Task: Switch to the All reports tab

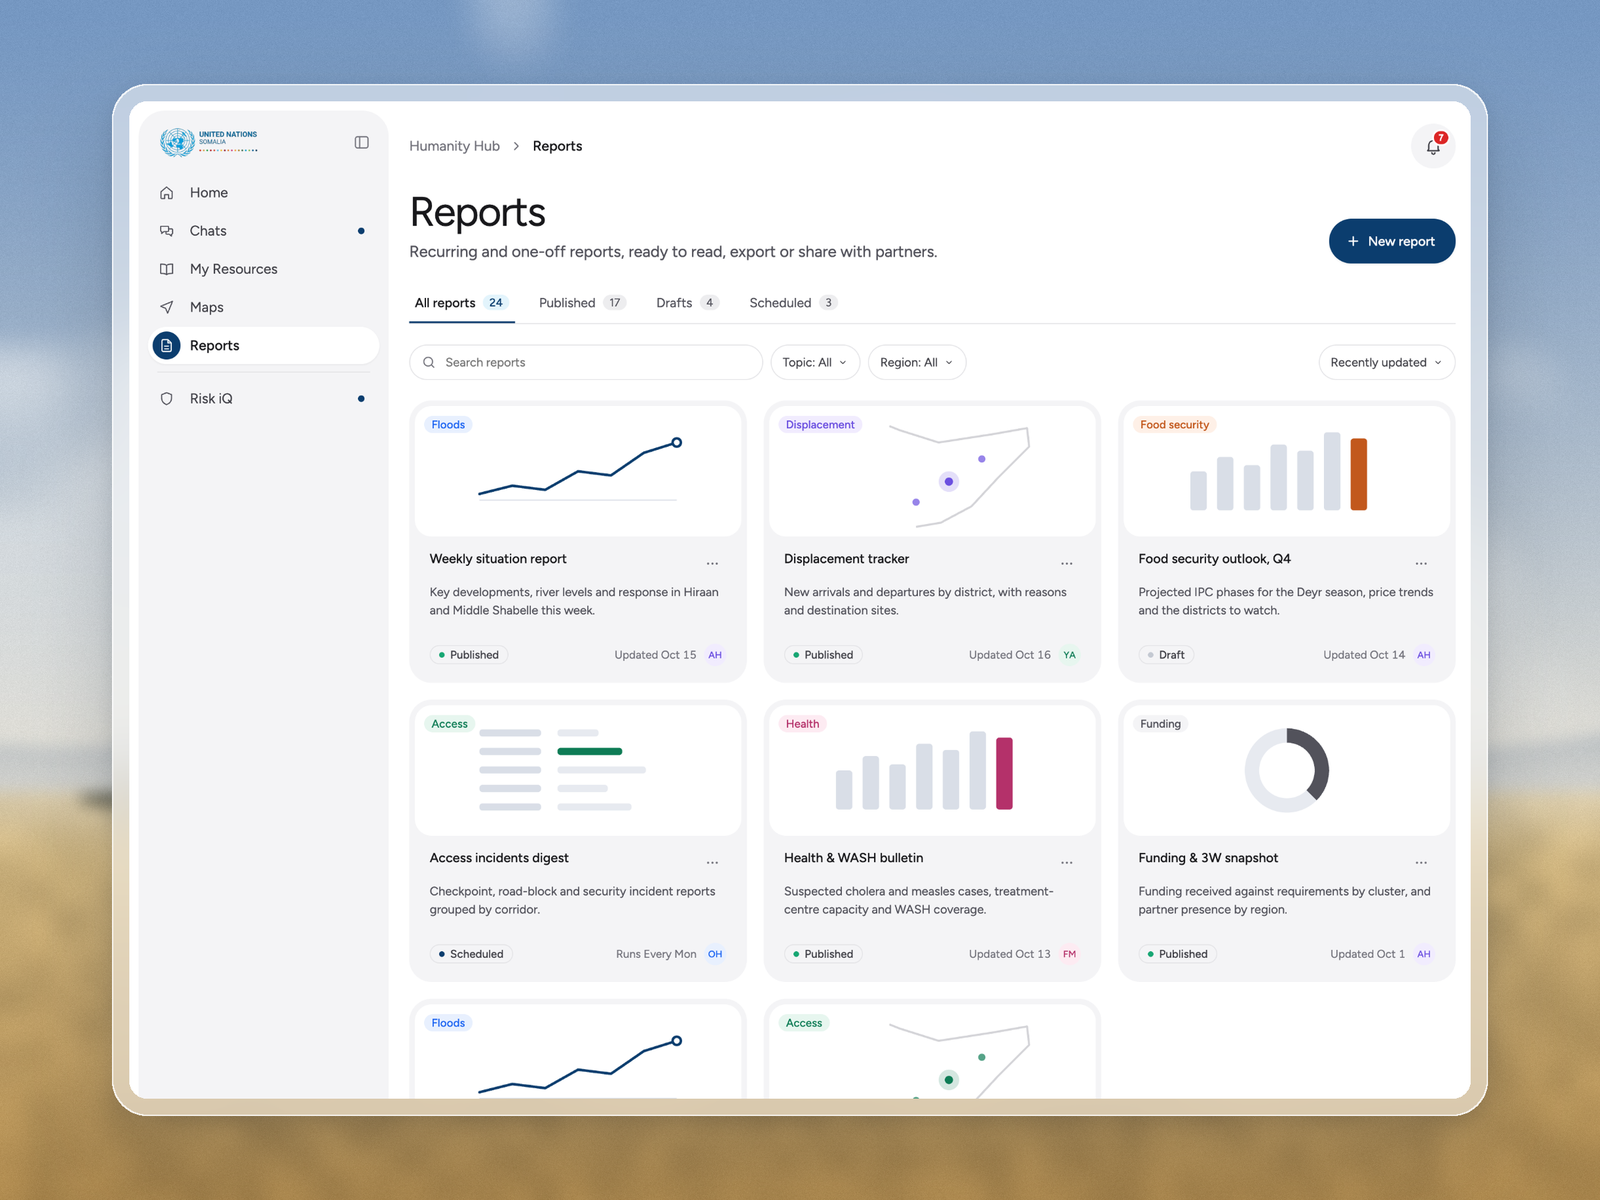Action: click(461, 303)
